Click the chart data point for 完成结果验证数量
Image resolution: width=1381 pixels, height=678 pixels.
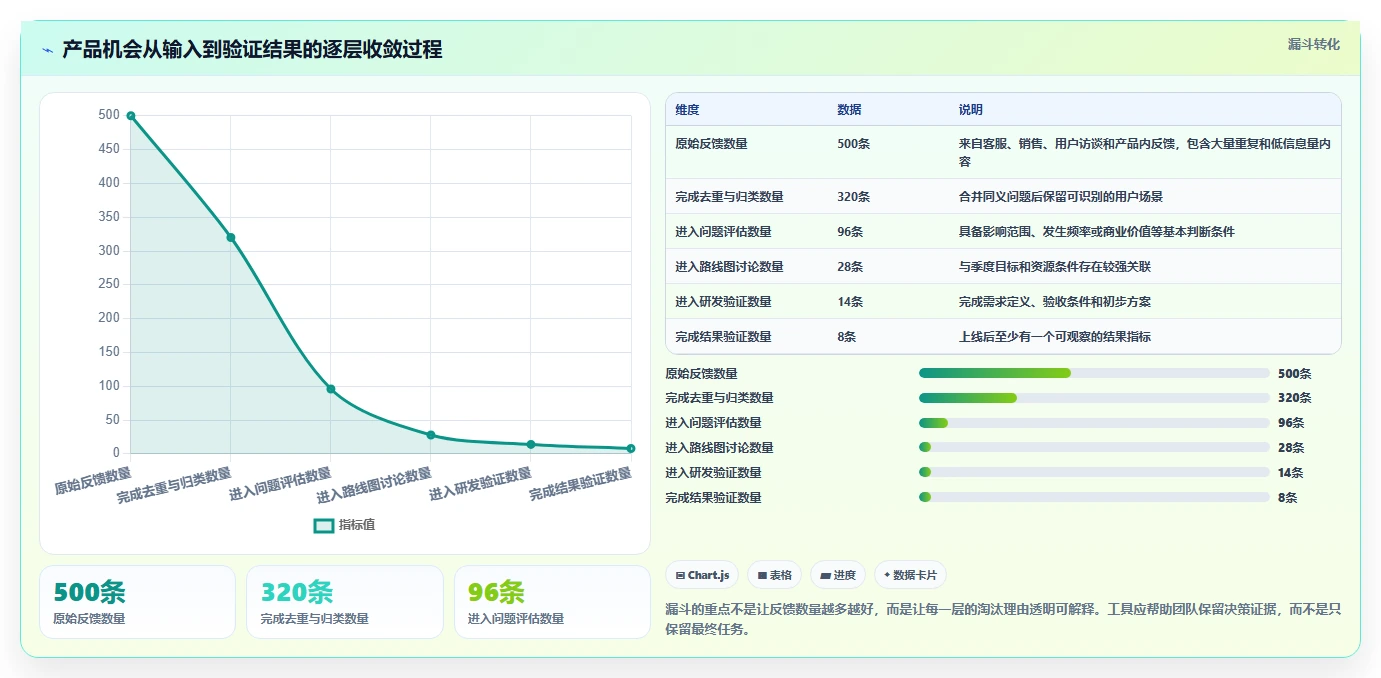tap(631, 448)
